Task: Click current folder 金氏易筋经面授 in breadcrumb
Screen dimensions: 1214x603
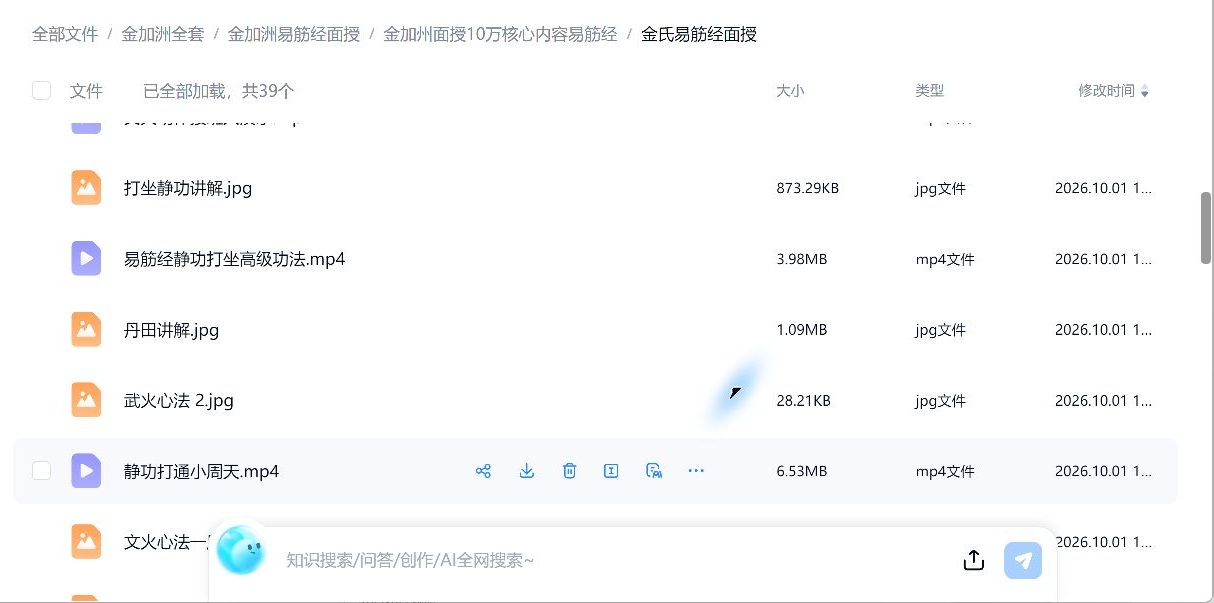Action: [699, 34]
